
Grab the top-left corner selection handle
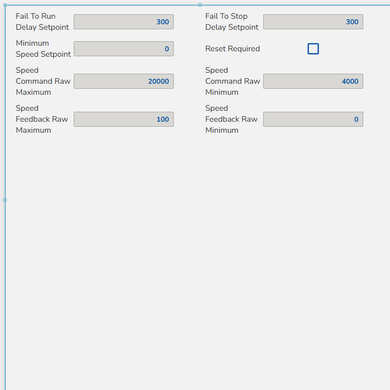[5, 5]
